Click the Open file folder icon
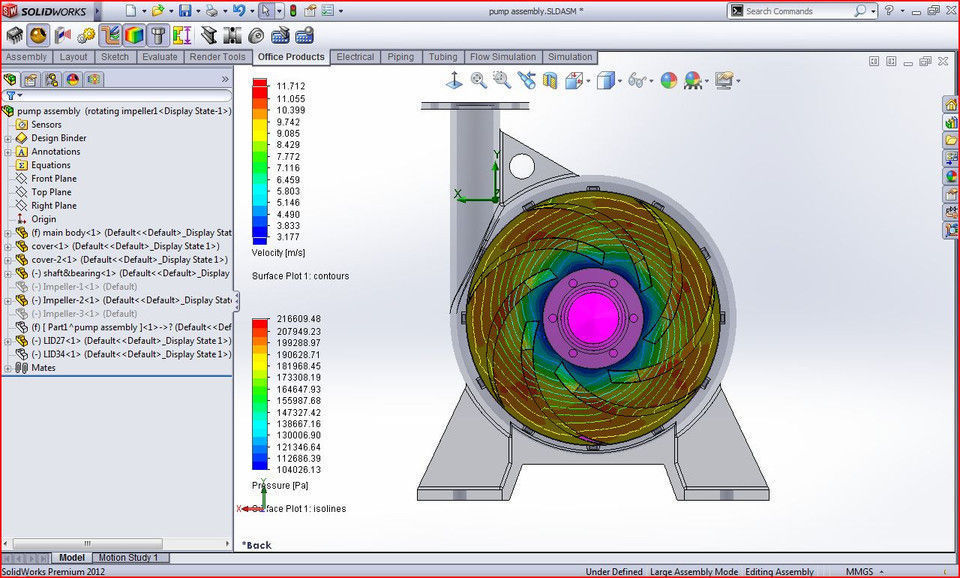This screenshot has height=578, width=960. [157, 10]
